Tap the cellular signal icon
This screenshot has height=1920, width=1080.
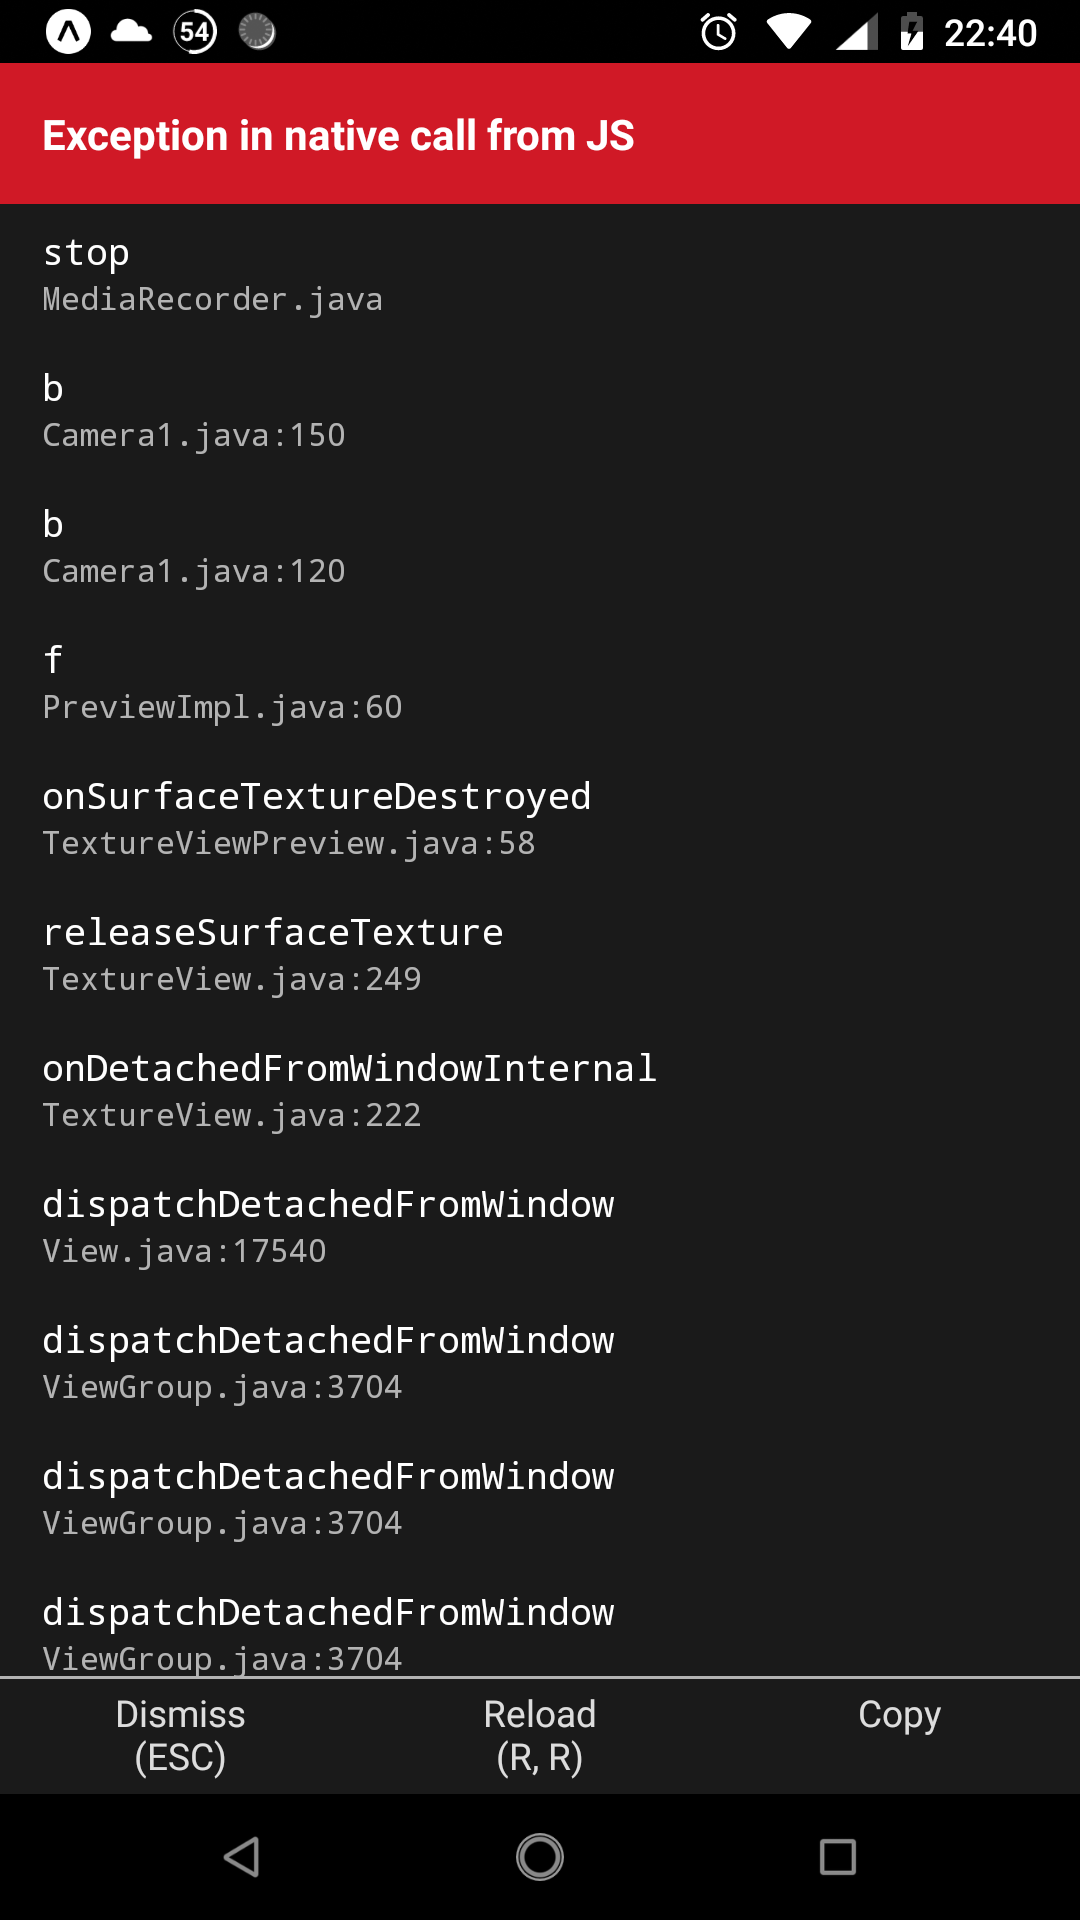click(855, 33)
